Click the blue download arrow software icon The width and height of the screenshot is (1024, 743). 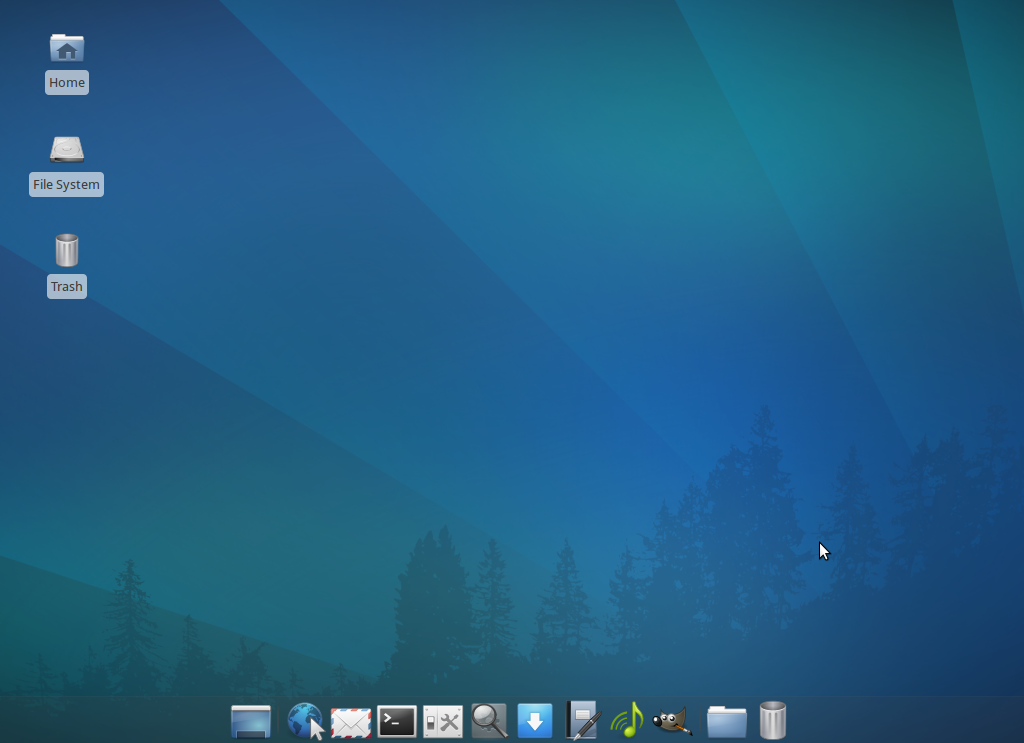pos(535,721)
